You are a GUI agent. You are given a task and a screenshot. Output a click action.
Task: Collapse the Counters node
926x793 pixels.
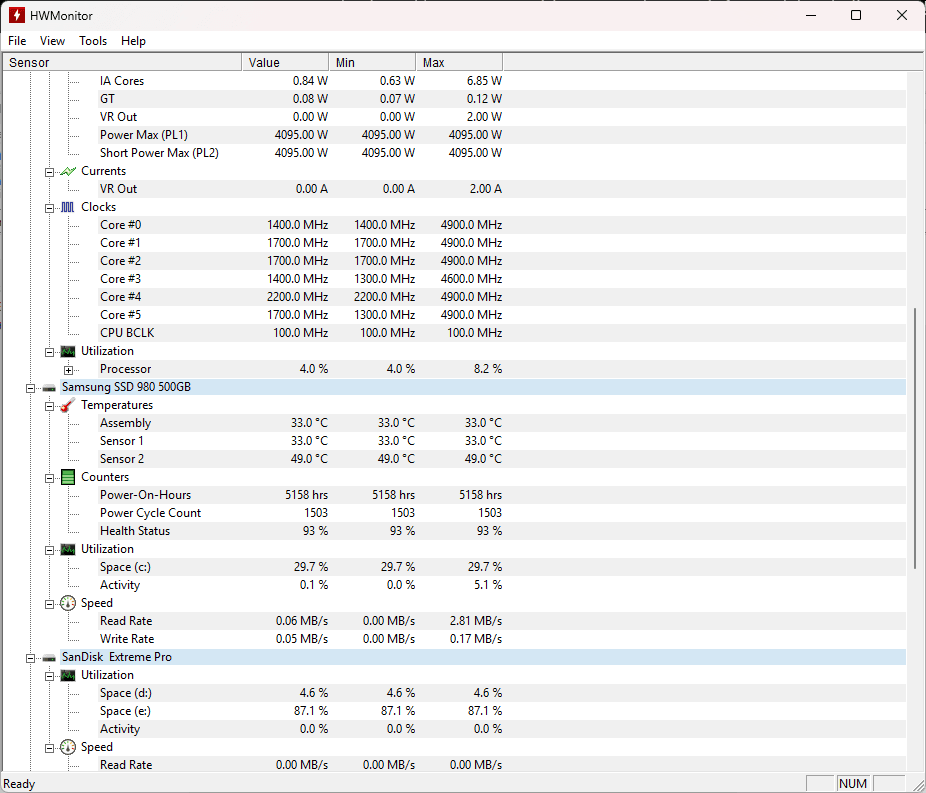pos(50,478)
